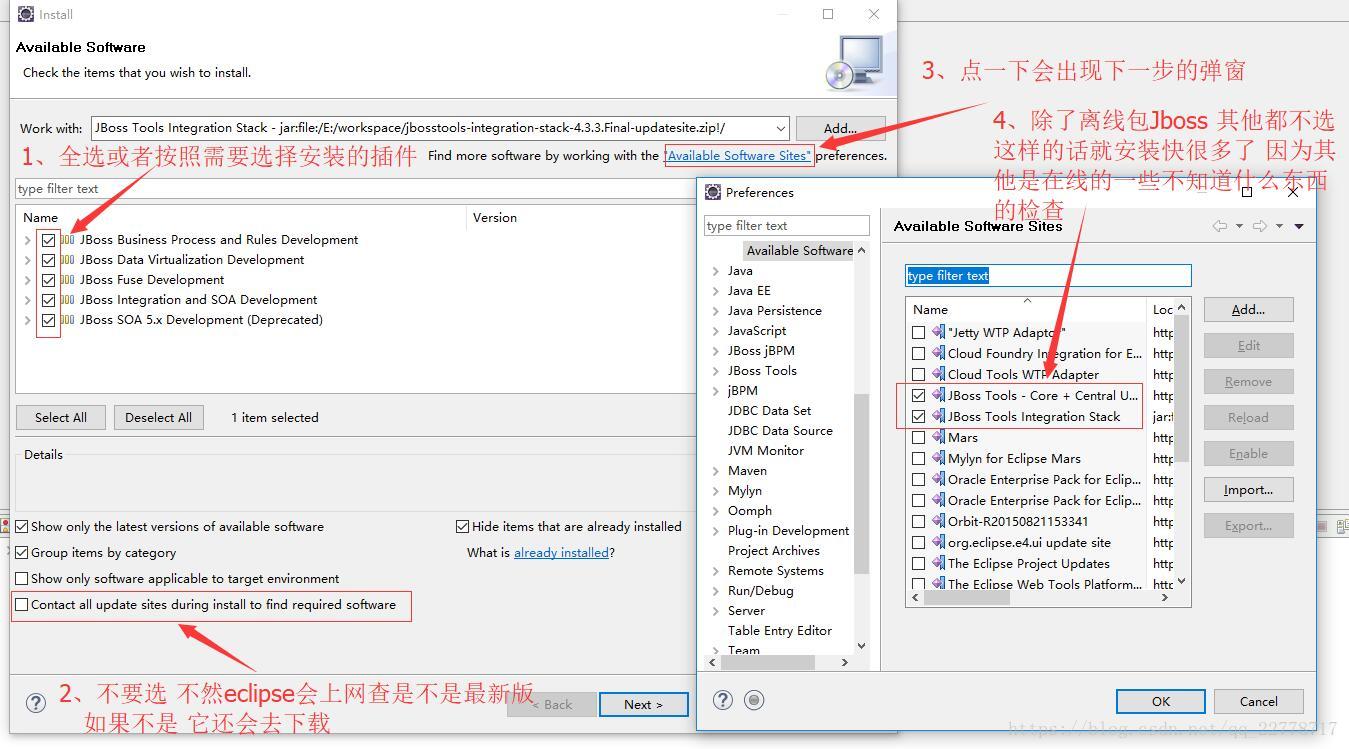This screenshot has height=749, width=1349.
Task: Click the site icon next to Mars
Action: [x=938, y=437]
